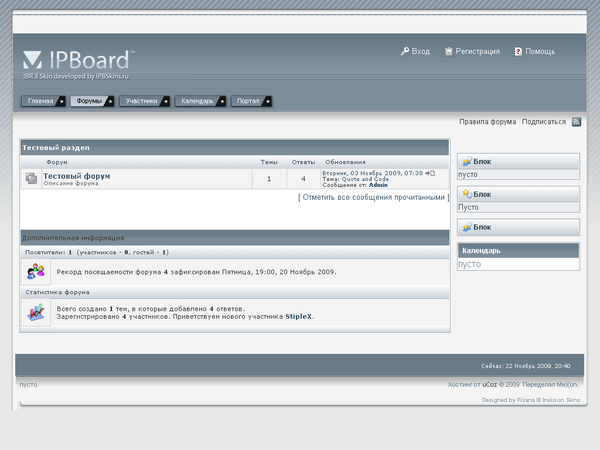Click the RSS feed icon
Viewport: 600px width, 450px height.
coord(576,122)
